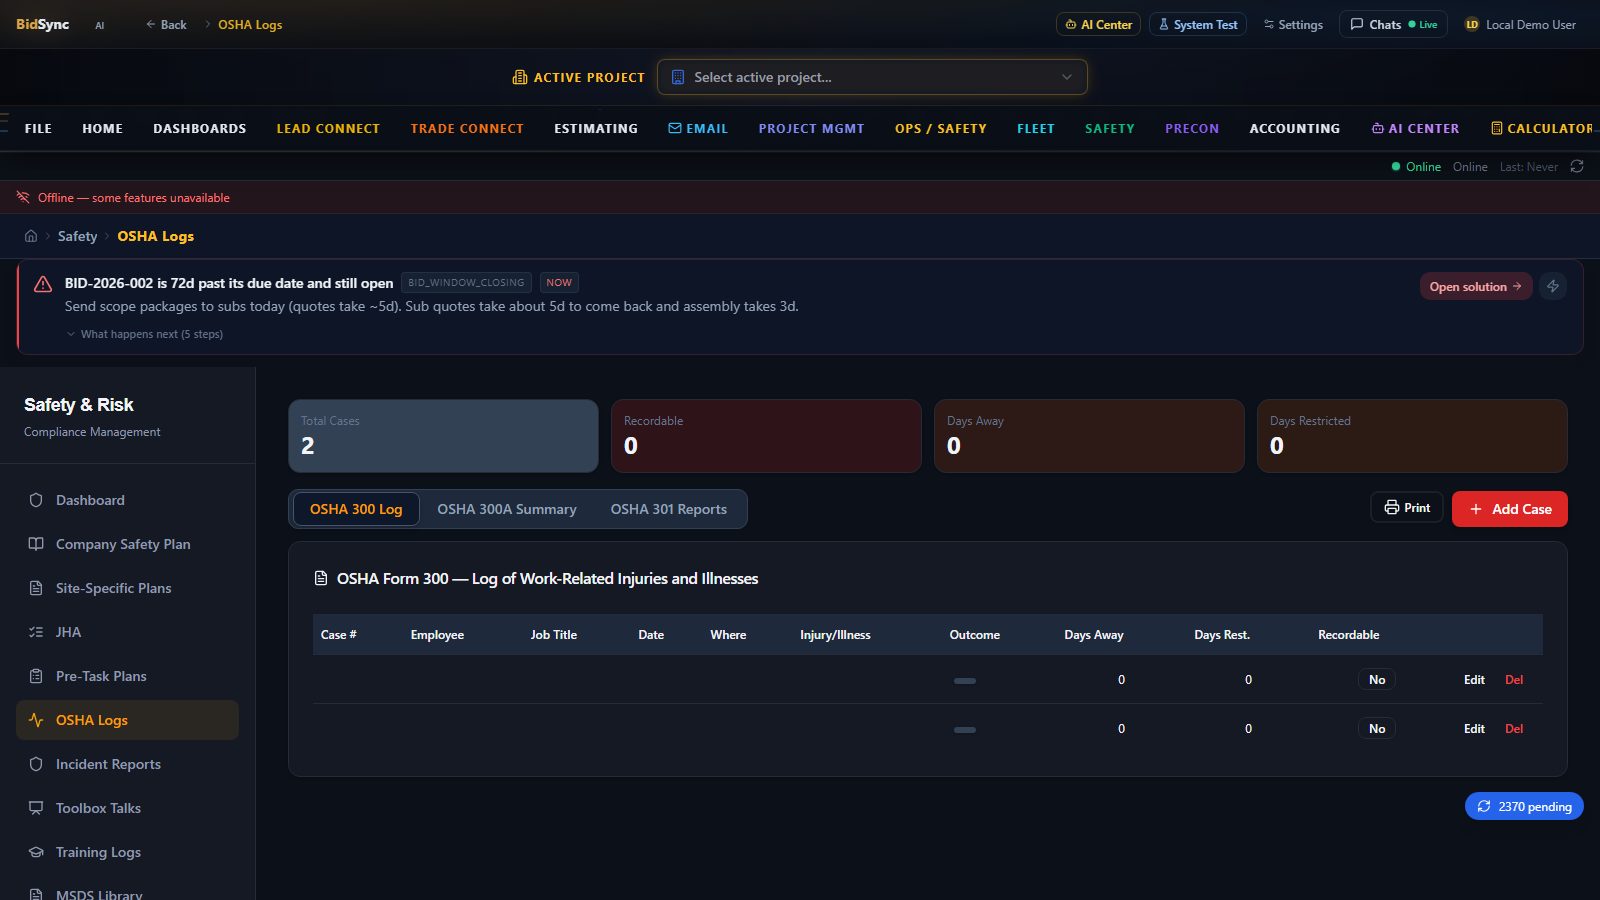The width and height of the screenshot is (1600, 900).
Task: Click the green Online status dot
Action: [1396, 167]
